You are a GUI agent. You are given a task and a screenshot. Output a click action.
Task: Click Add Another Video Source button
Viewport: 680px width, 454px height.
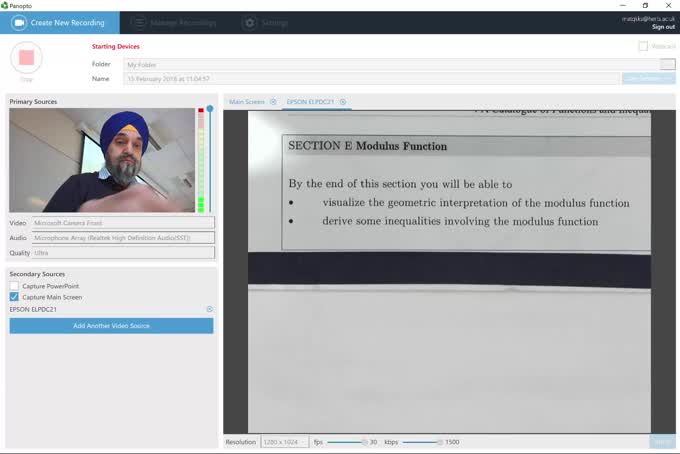point(111,326)
